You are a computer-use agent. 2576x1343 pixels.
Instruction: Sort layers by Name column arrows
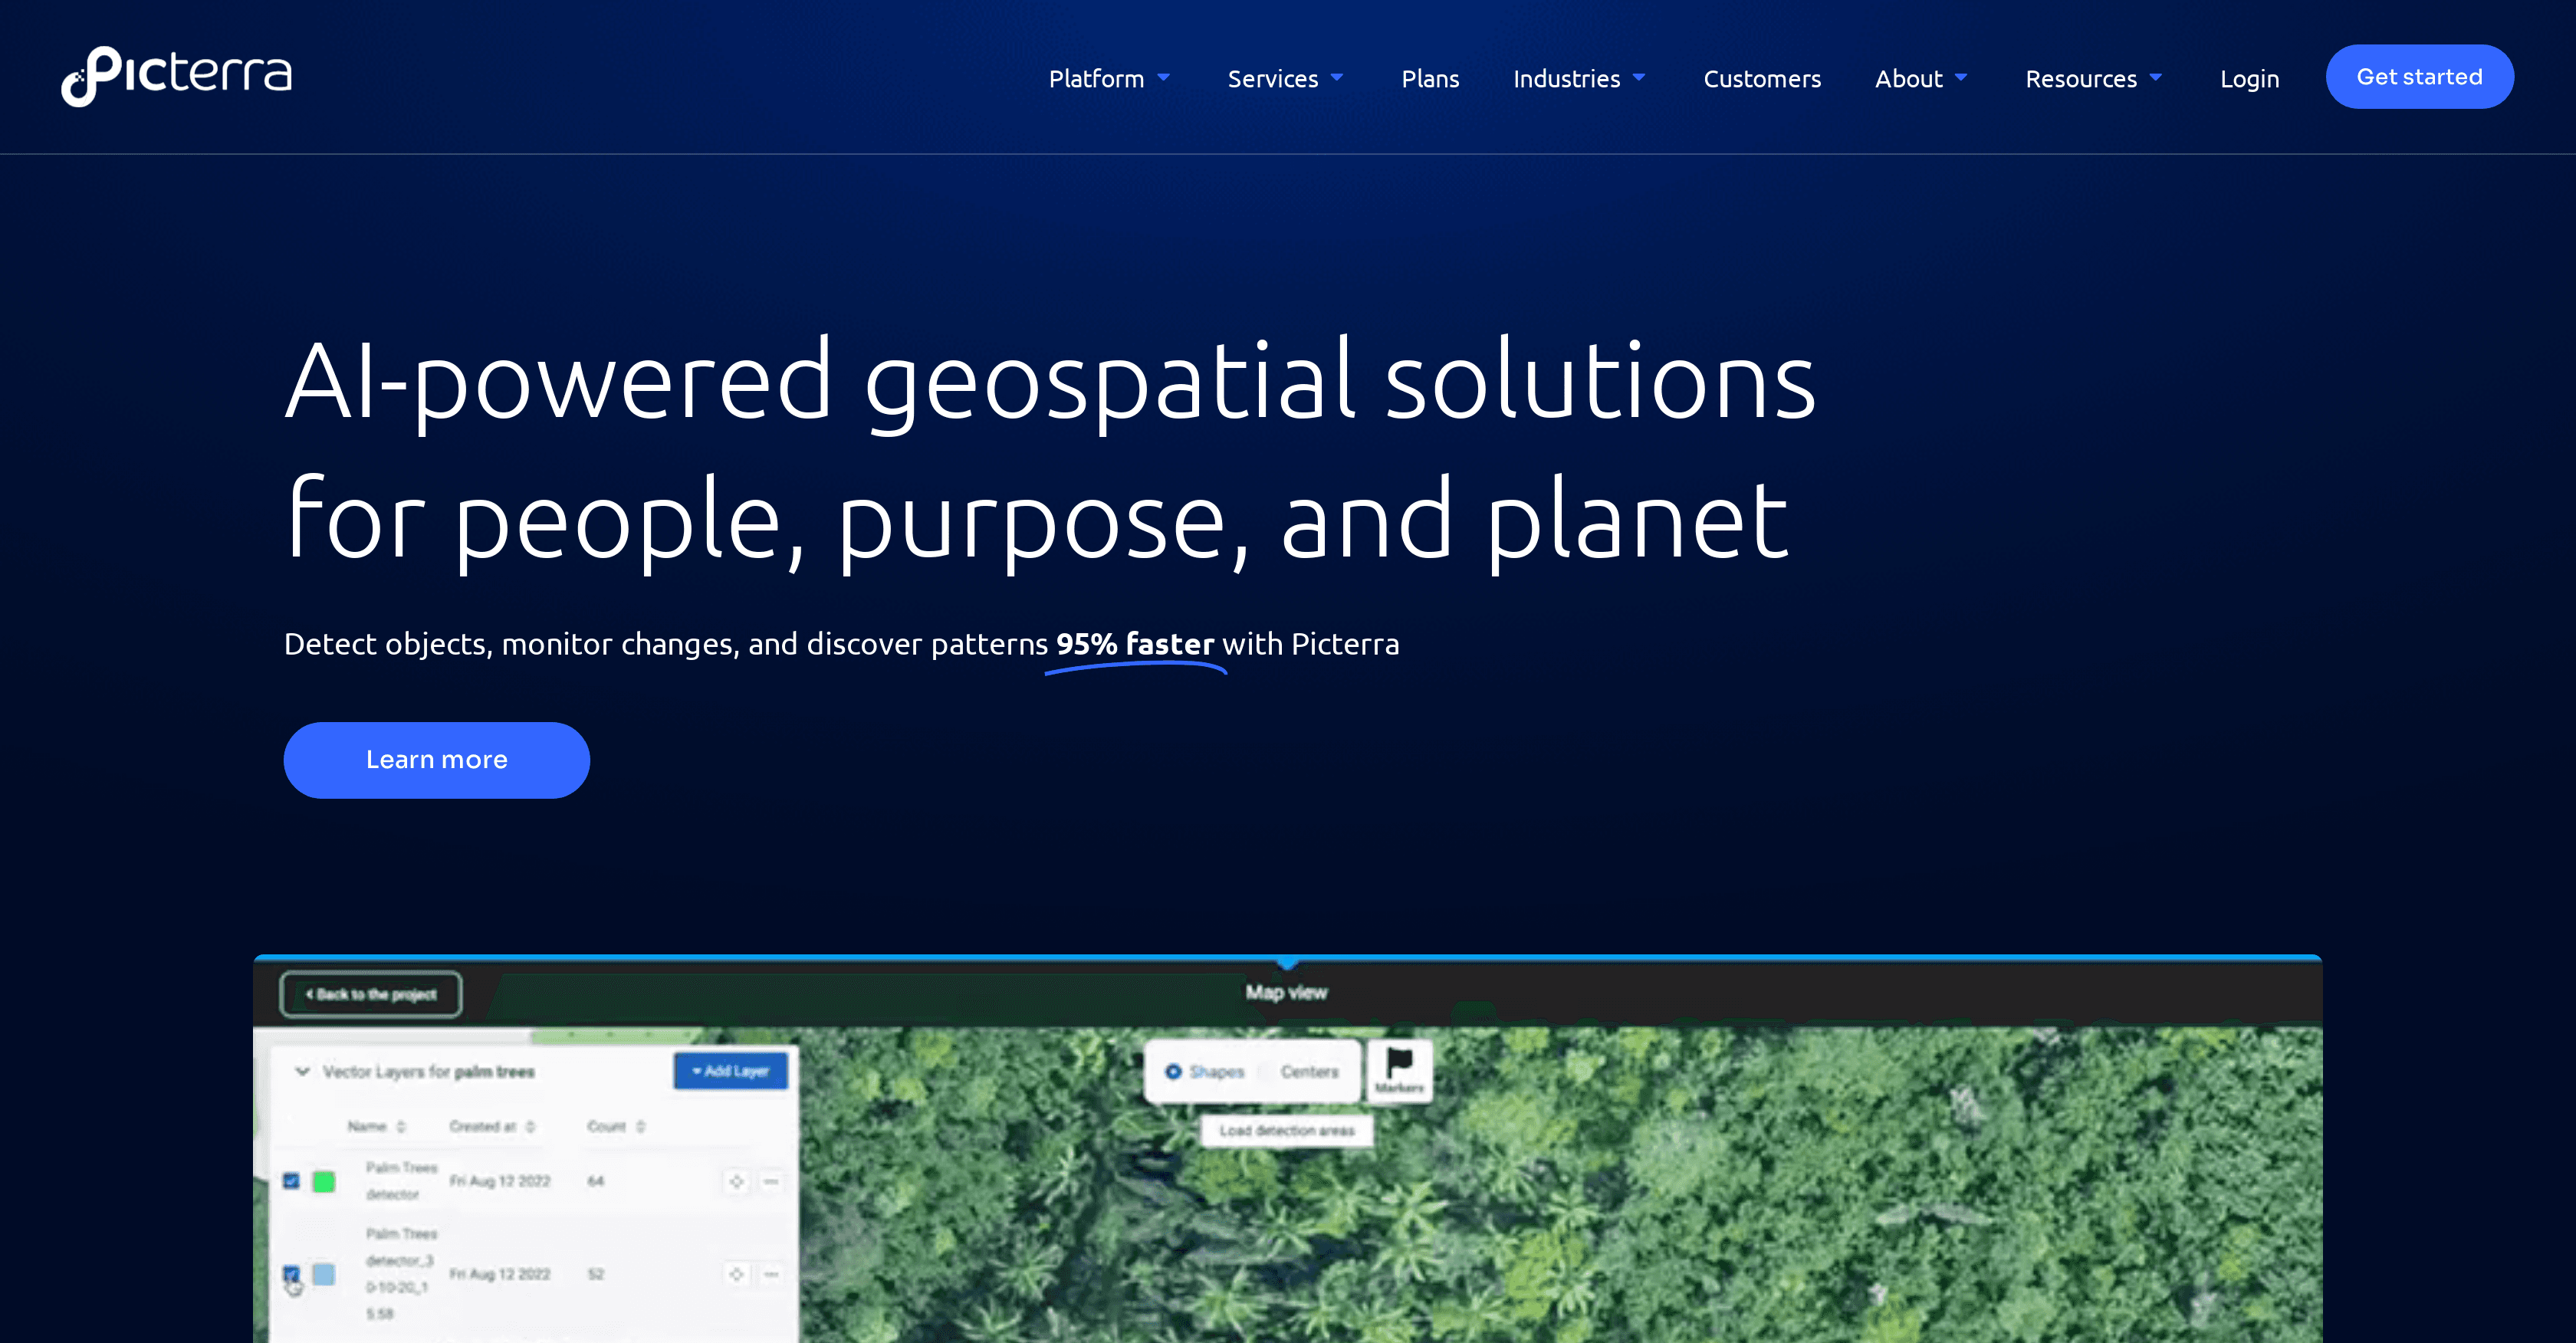[x=401, y=1126]
